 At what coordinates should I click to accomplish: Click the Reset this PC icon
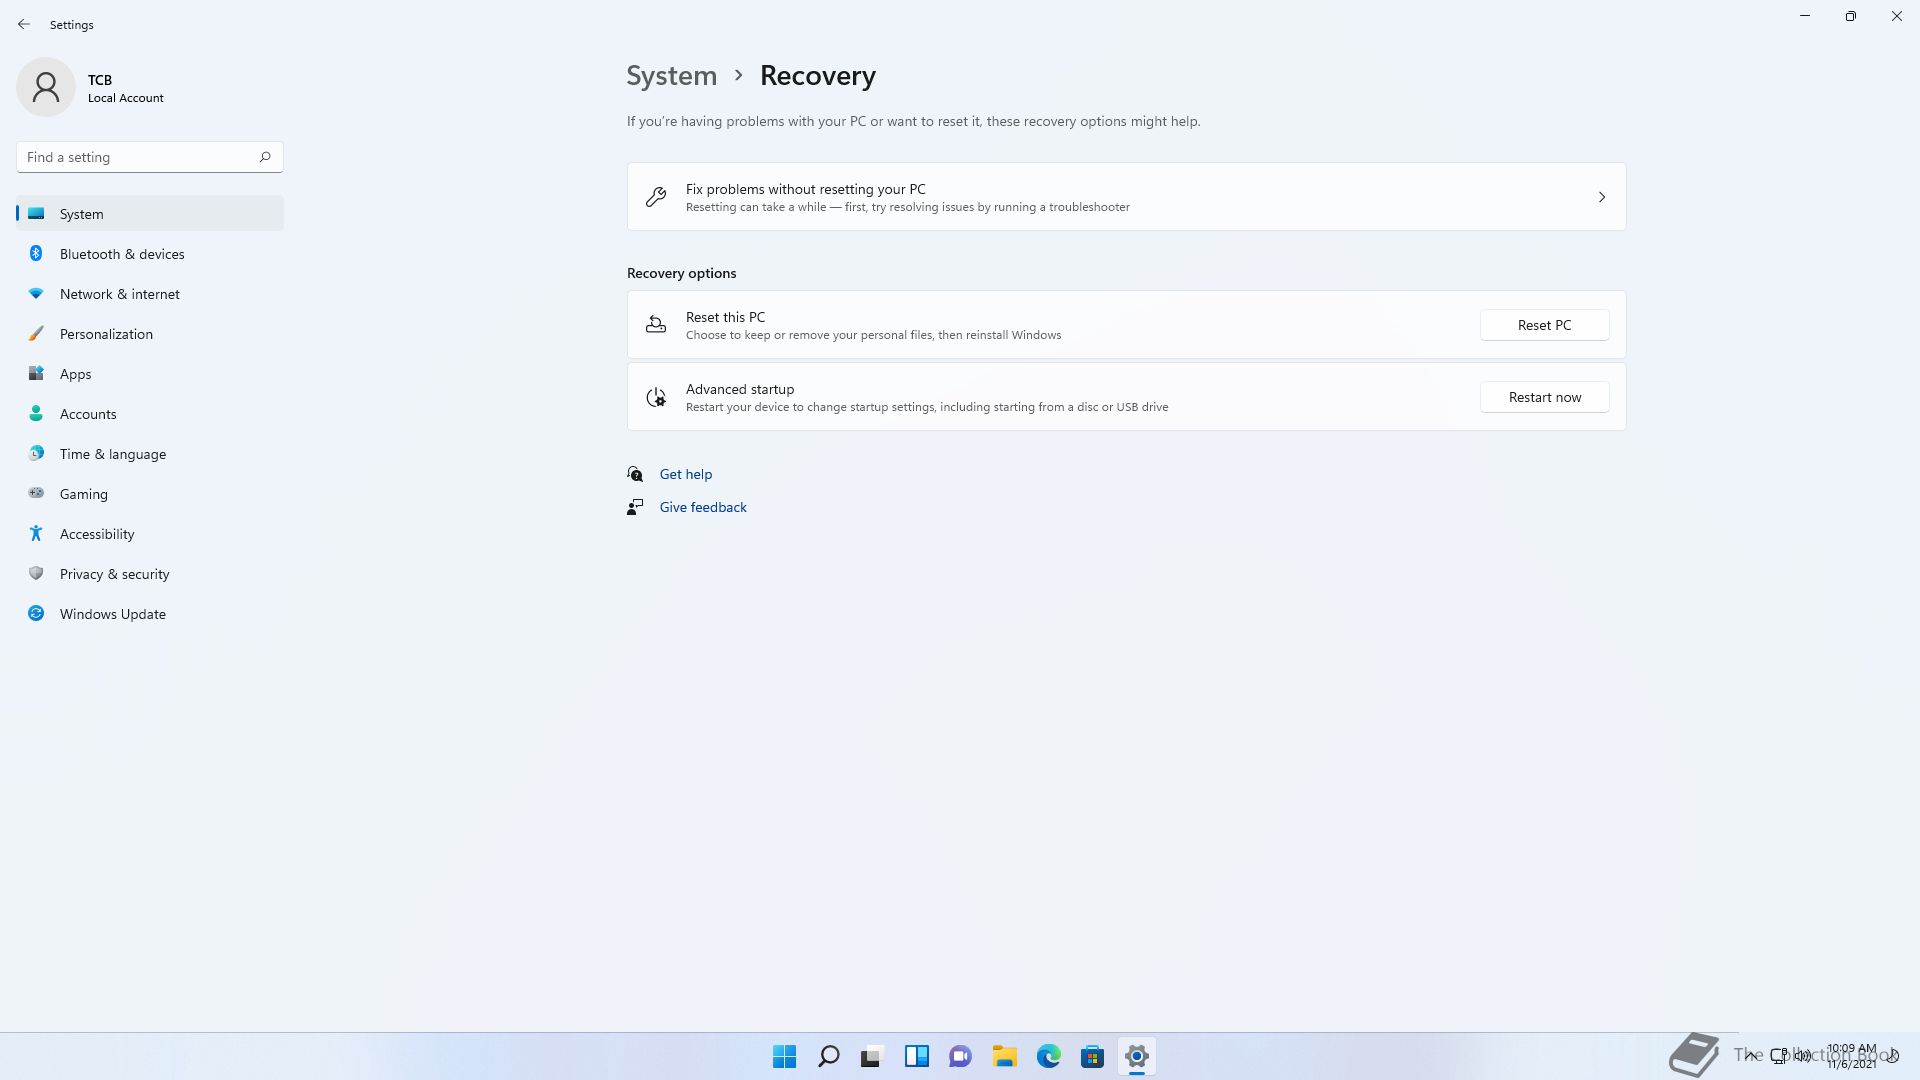point(656,325)
